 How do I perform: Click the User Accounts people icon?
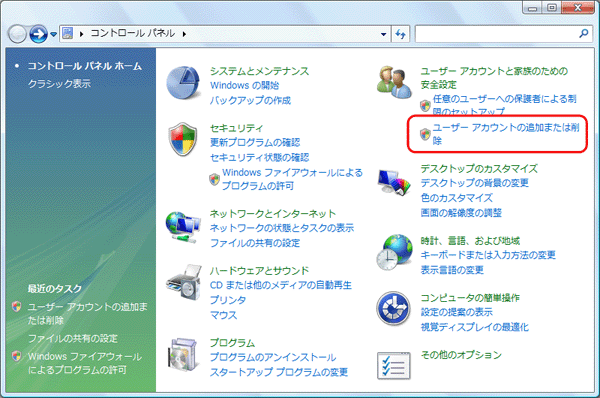(x=394, y=82)
